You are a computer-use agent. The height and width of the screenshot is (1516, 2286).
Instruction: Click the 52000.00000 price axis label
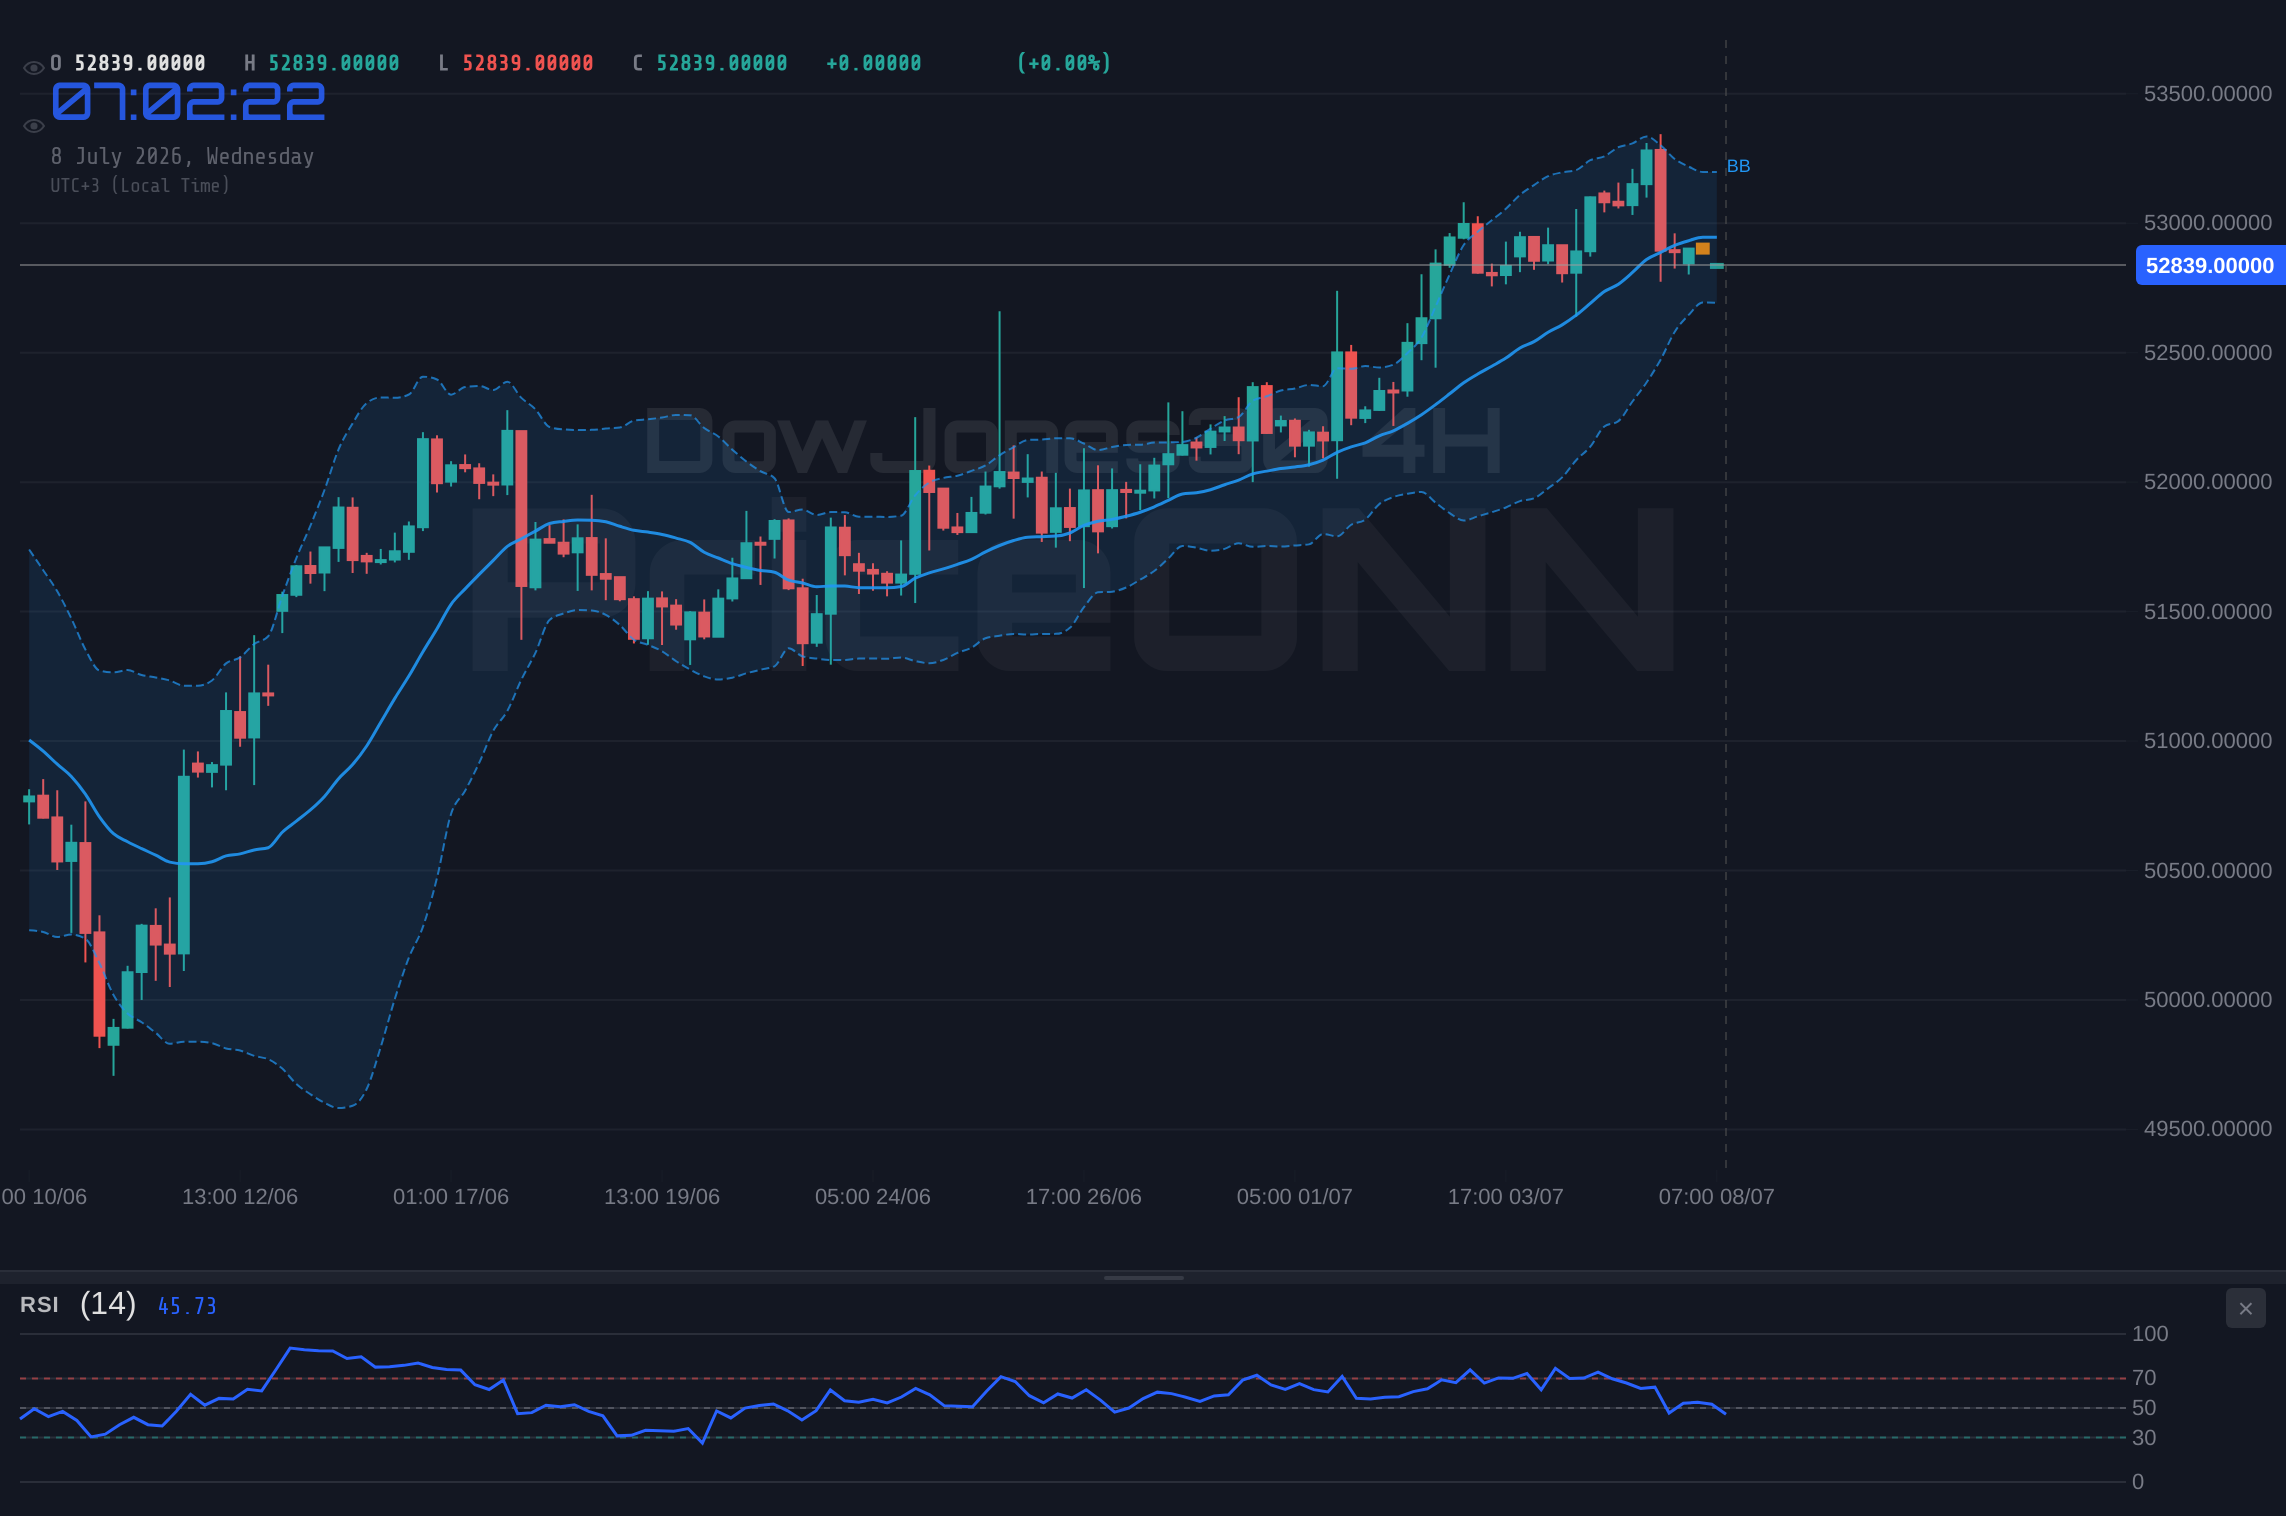(2208, 482)
